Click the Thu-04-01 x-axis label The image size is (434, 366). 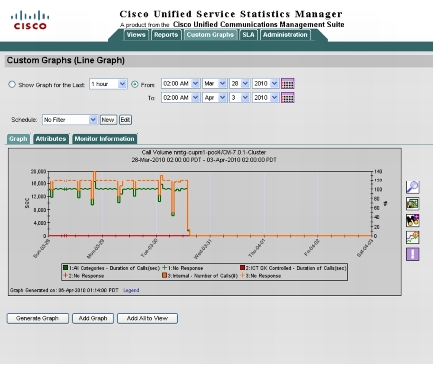[x=257, y=248]
